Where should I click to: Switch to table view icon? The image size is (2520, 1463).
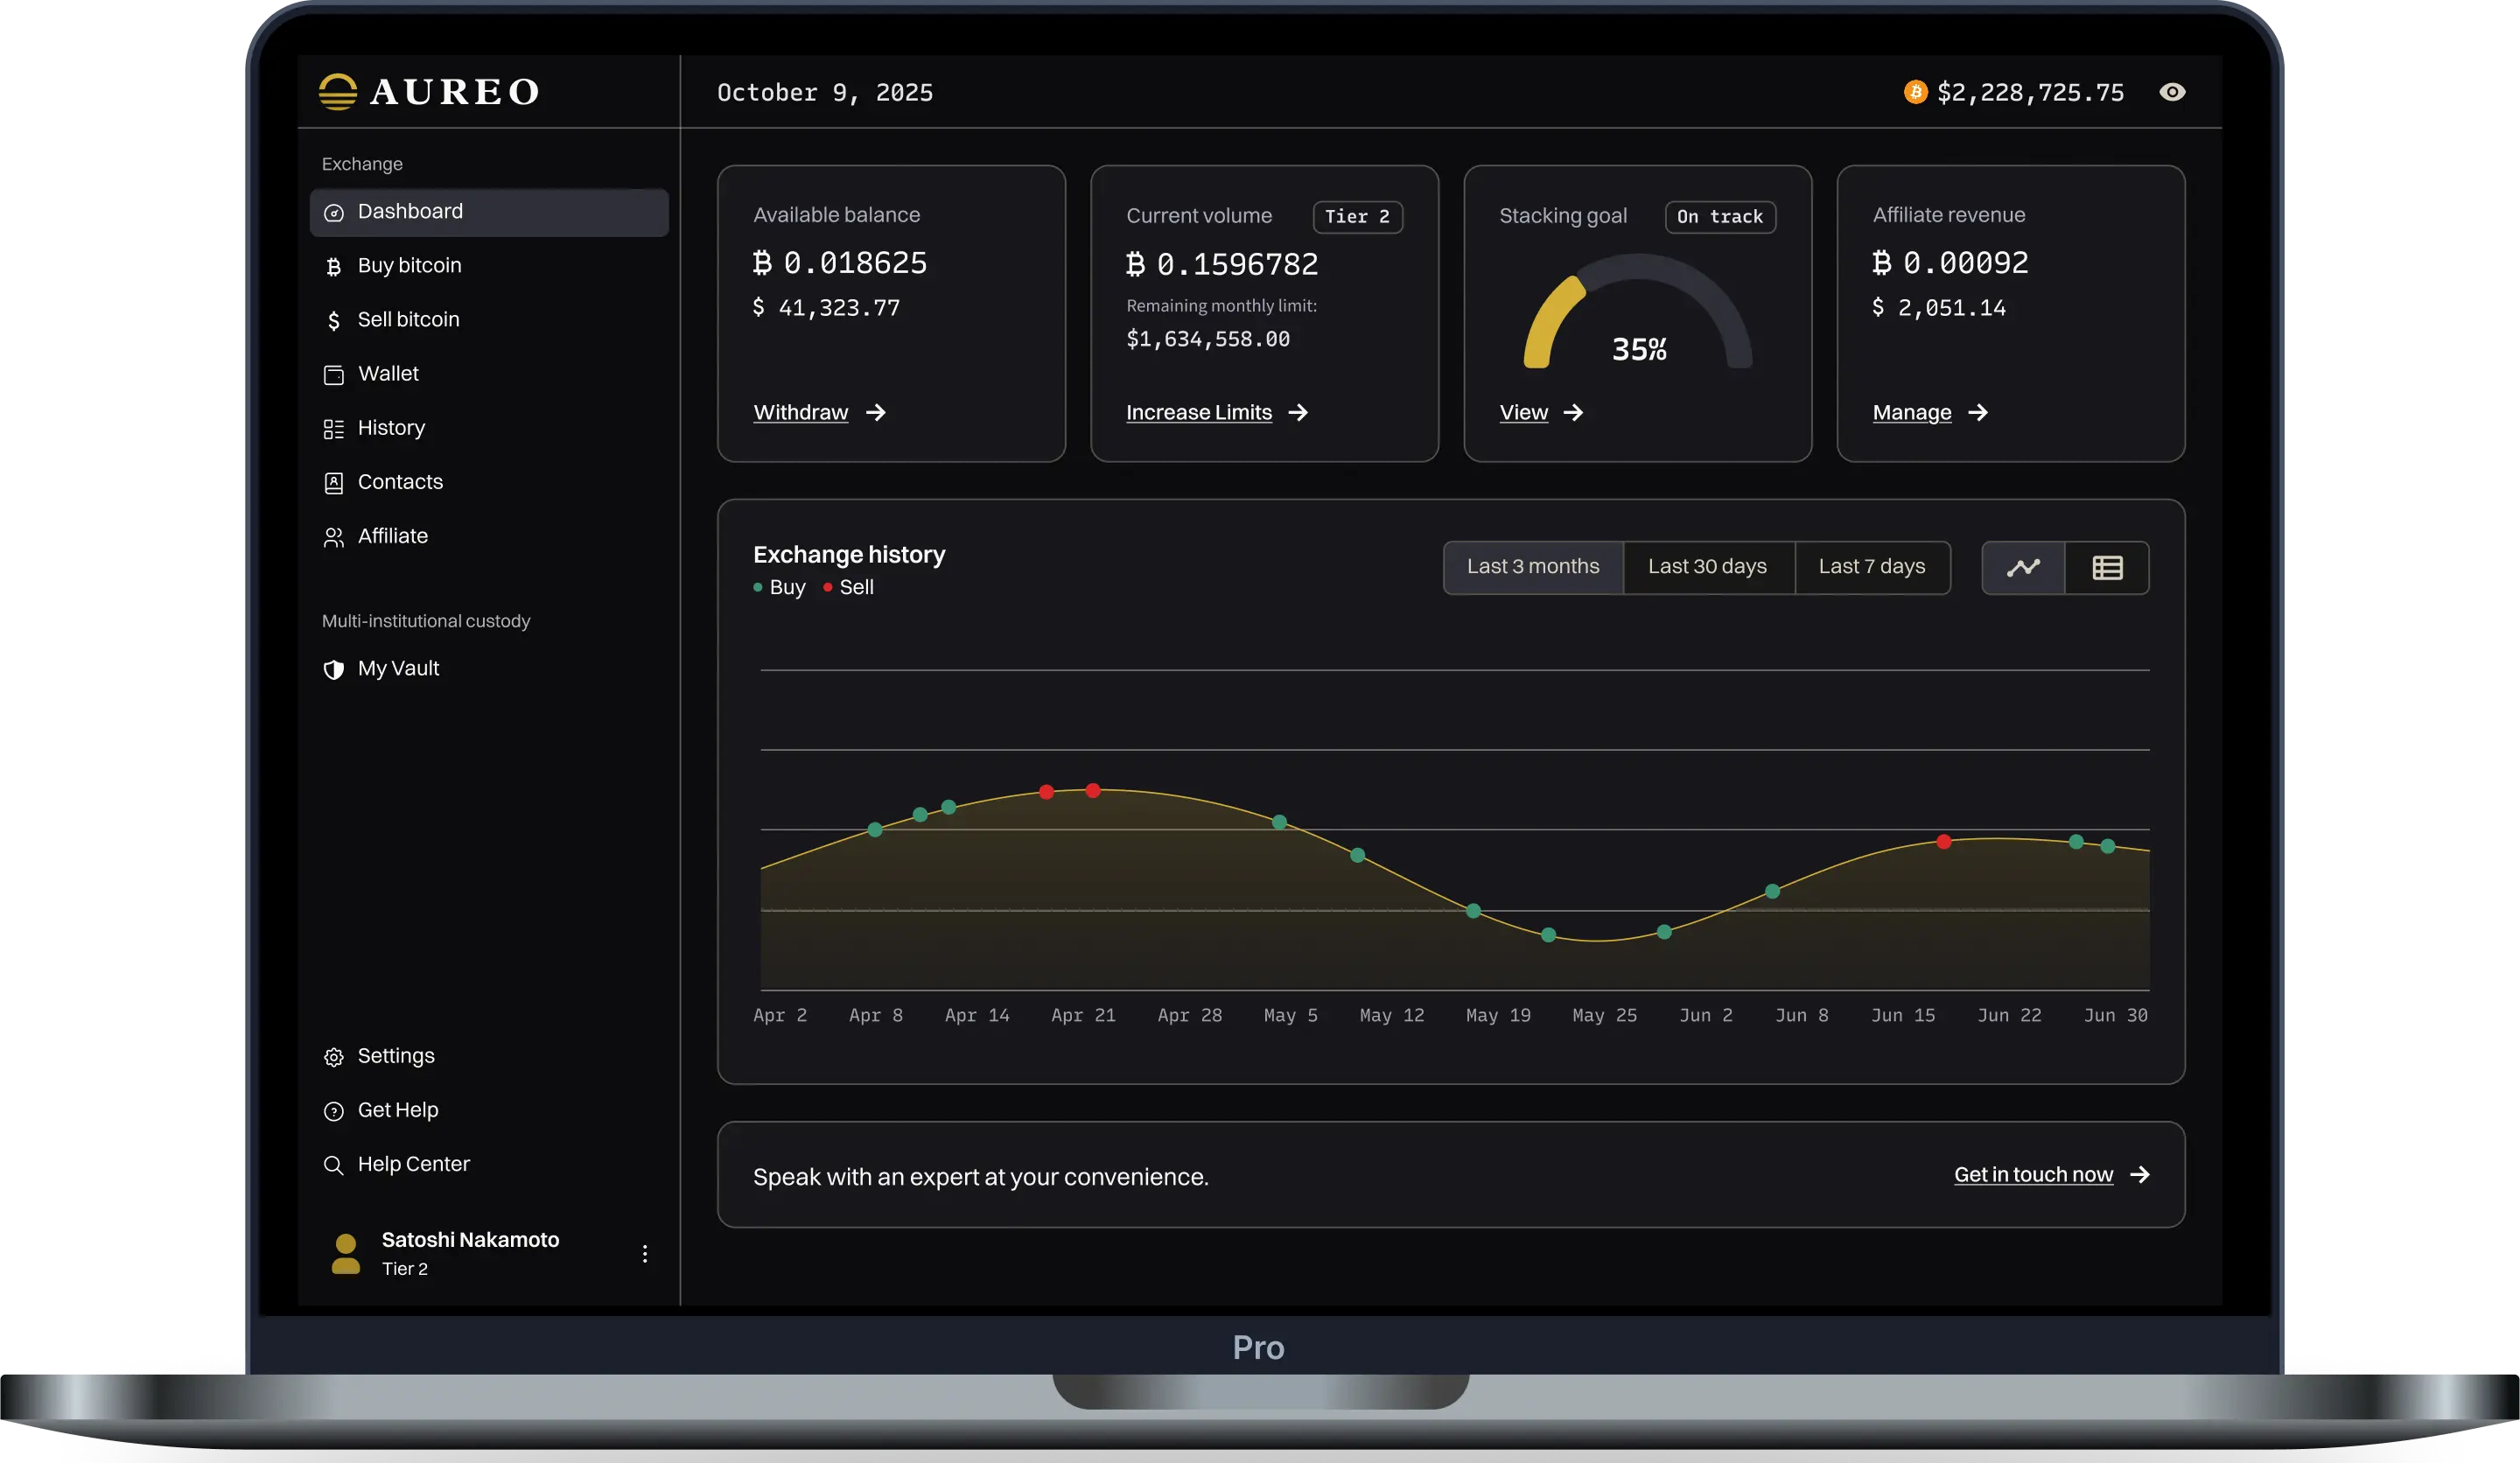click(x=2107, y=568)
